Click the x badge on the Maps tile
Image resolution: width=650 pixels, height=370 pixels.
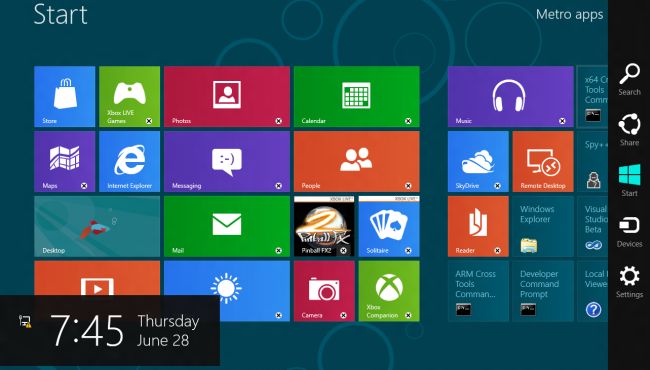click(84, 186)
